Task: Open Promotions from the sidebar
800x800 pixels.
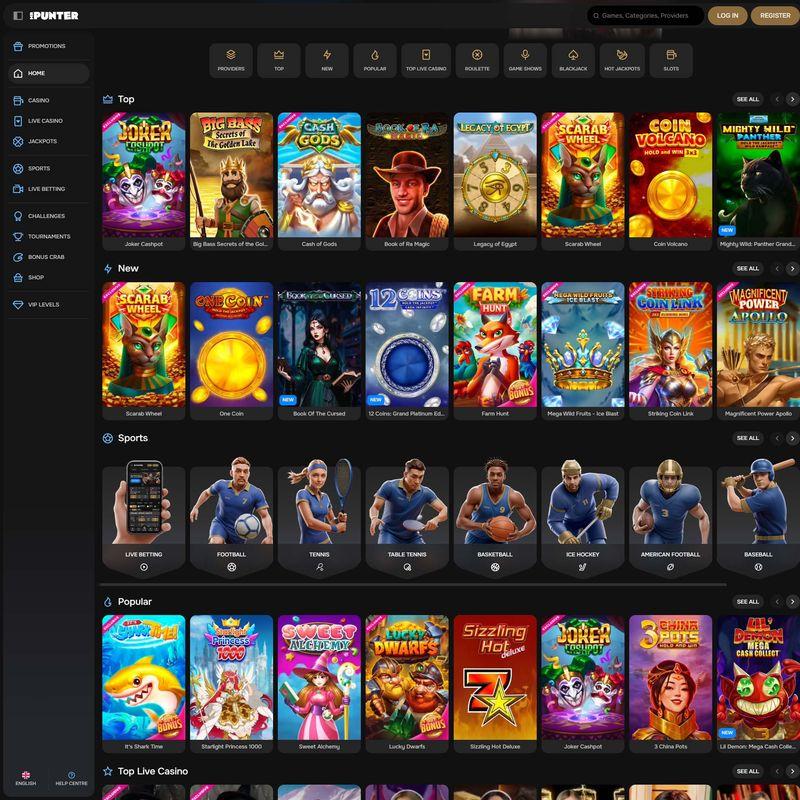Action: pos(47,46)
